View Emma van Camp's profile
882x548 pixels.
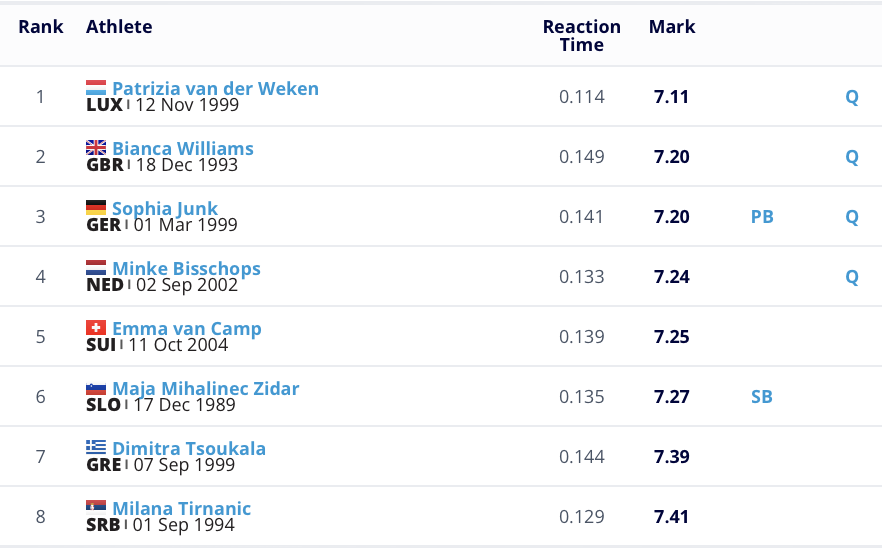(187, 328)
